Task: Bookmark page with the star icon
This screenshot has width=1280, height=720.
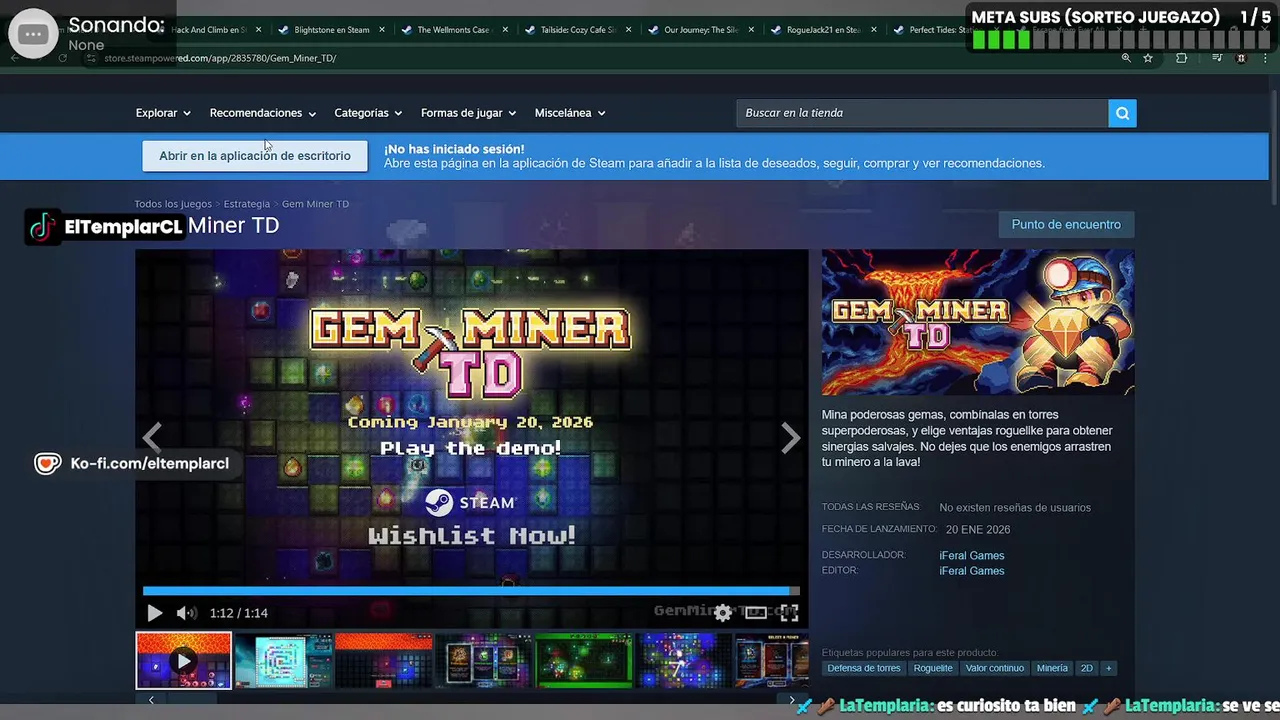Action: click(x=1148, y=58)
